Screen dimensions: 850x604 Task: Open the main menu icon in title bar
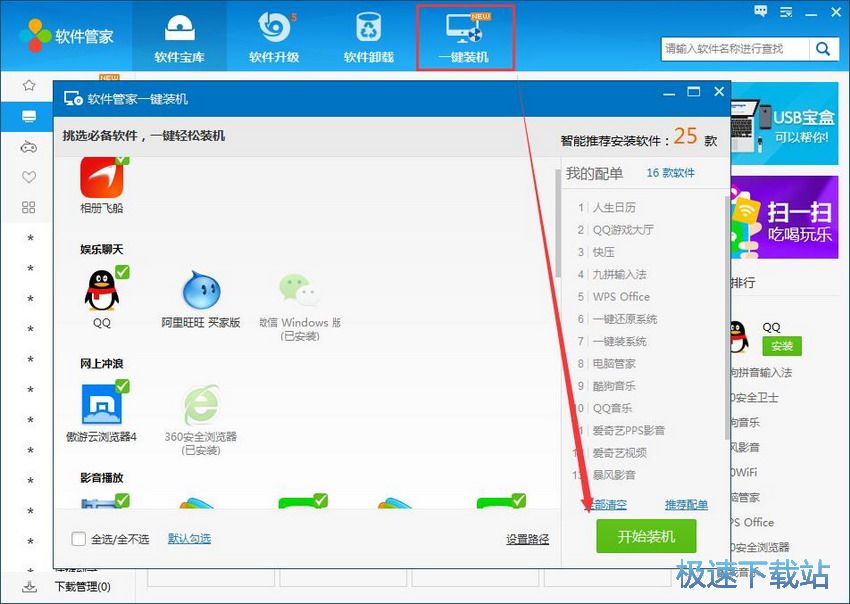pos(785,12)
